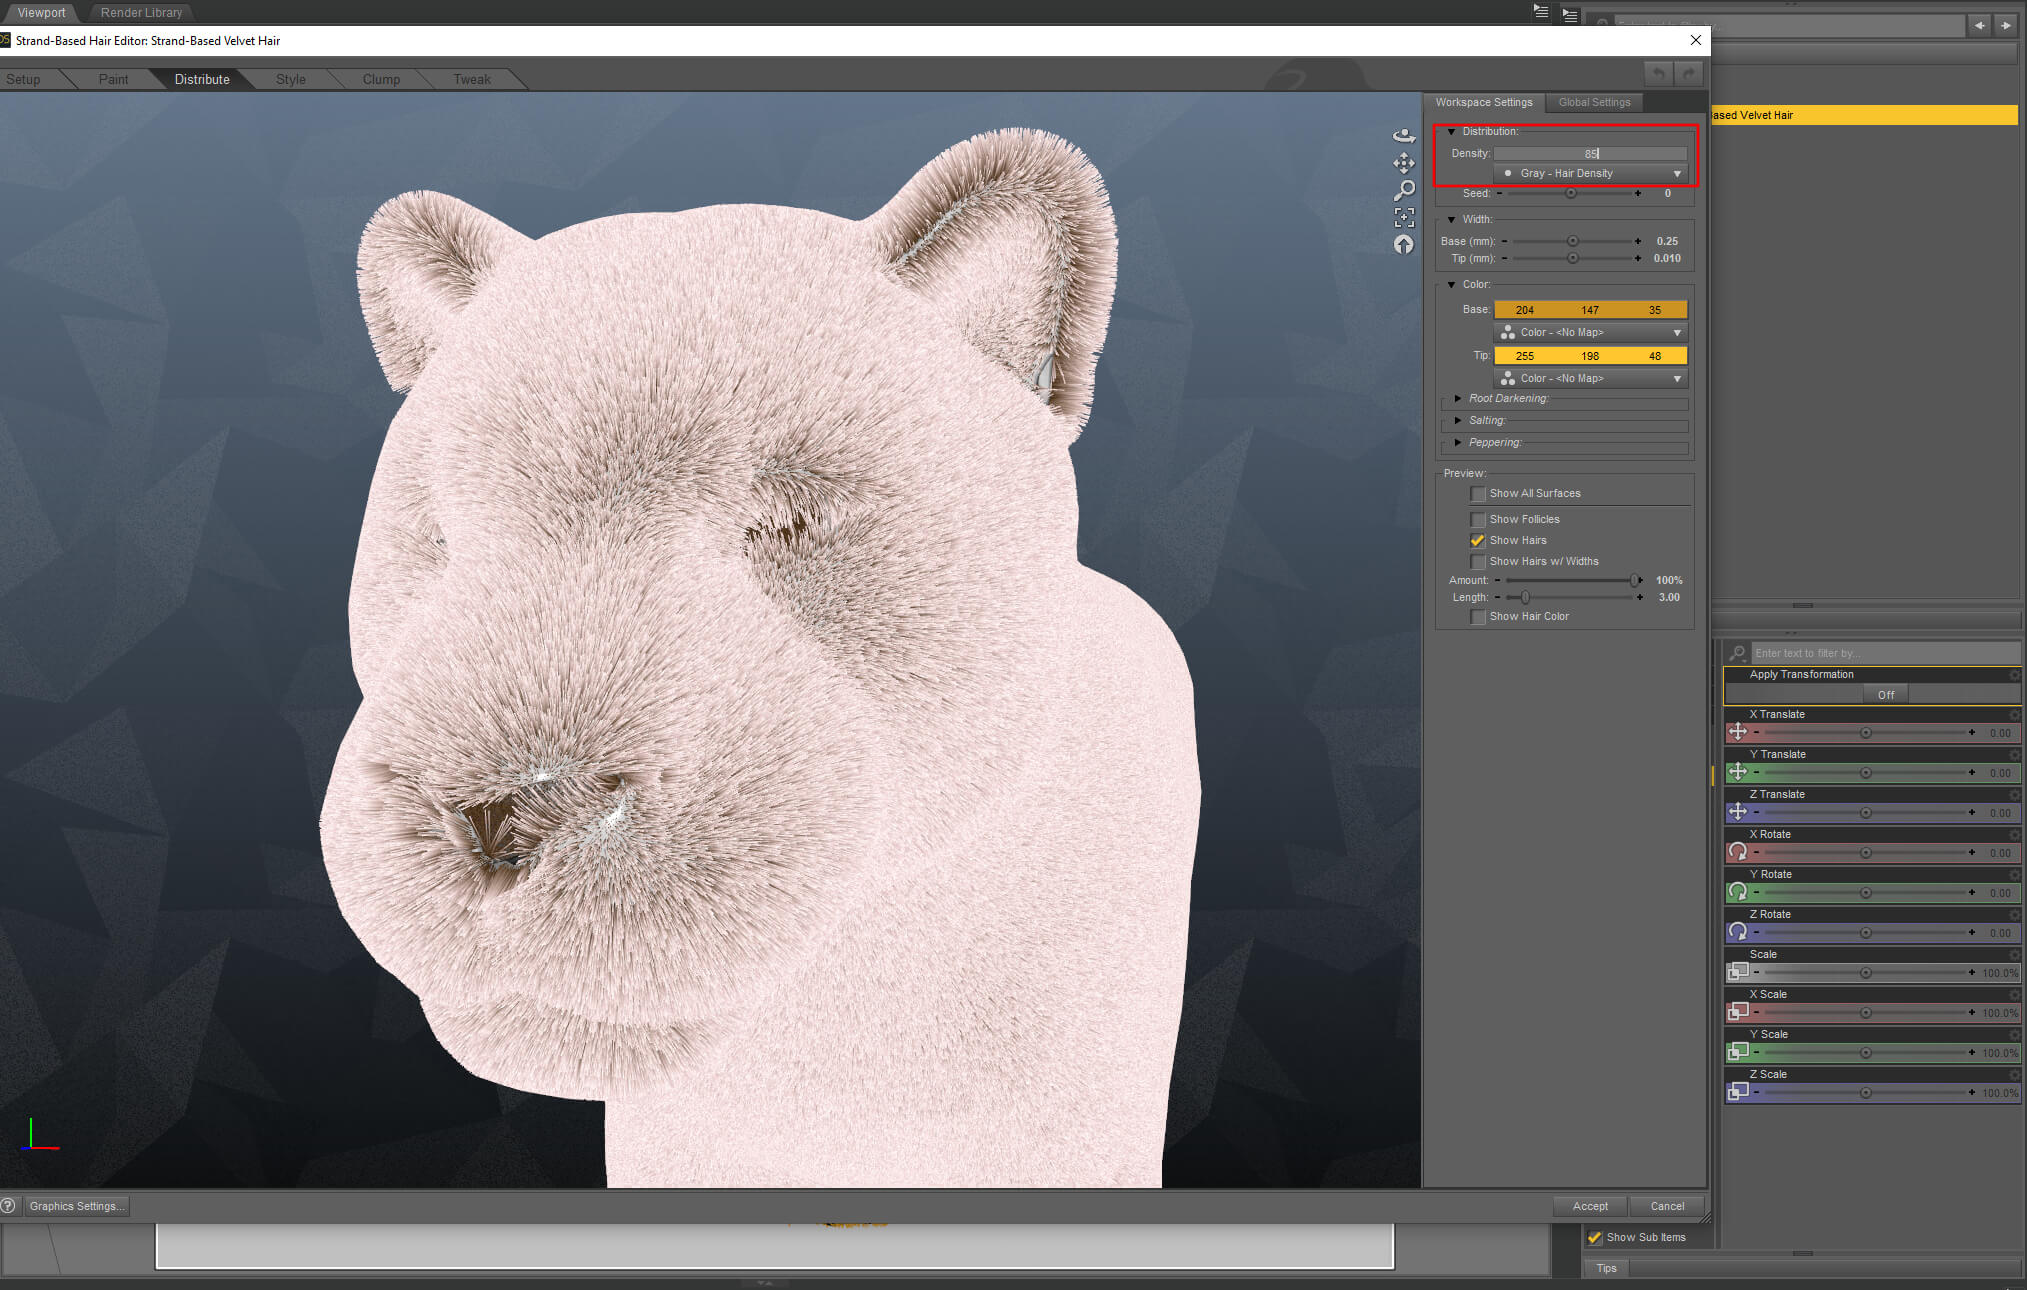
Task: Click the Density value input field
Action: pos(1590,154)
